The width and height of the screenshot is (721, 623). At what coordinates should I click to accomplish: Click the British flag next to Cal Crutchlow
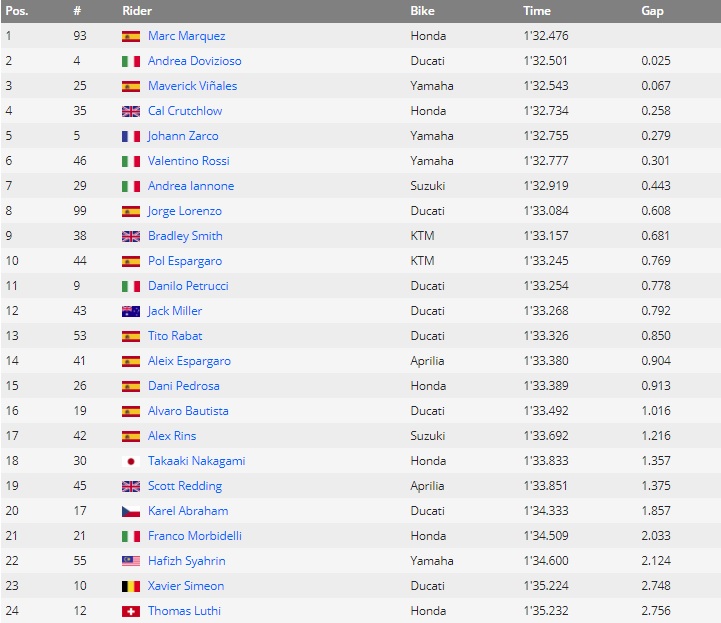click(x=131, y=111)
